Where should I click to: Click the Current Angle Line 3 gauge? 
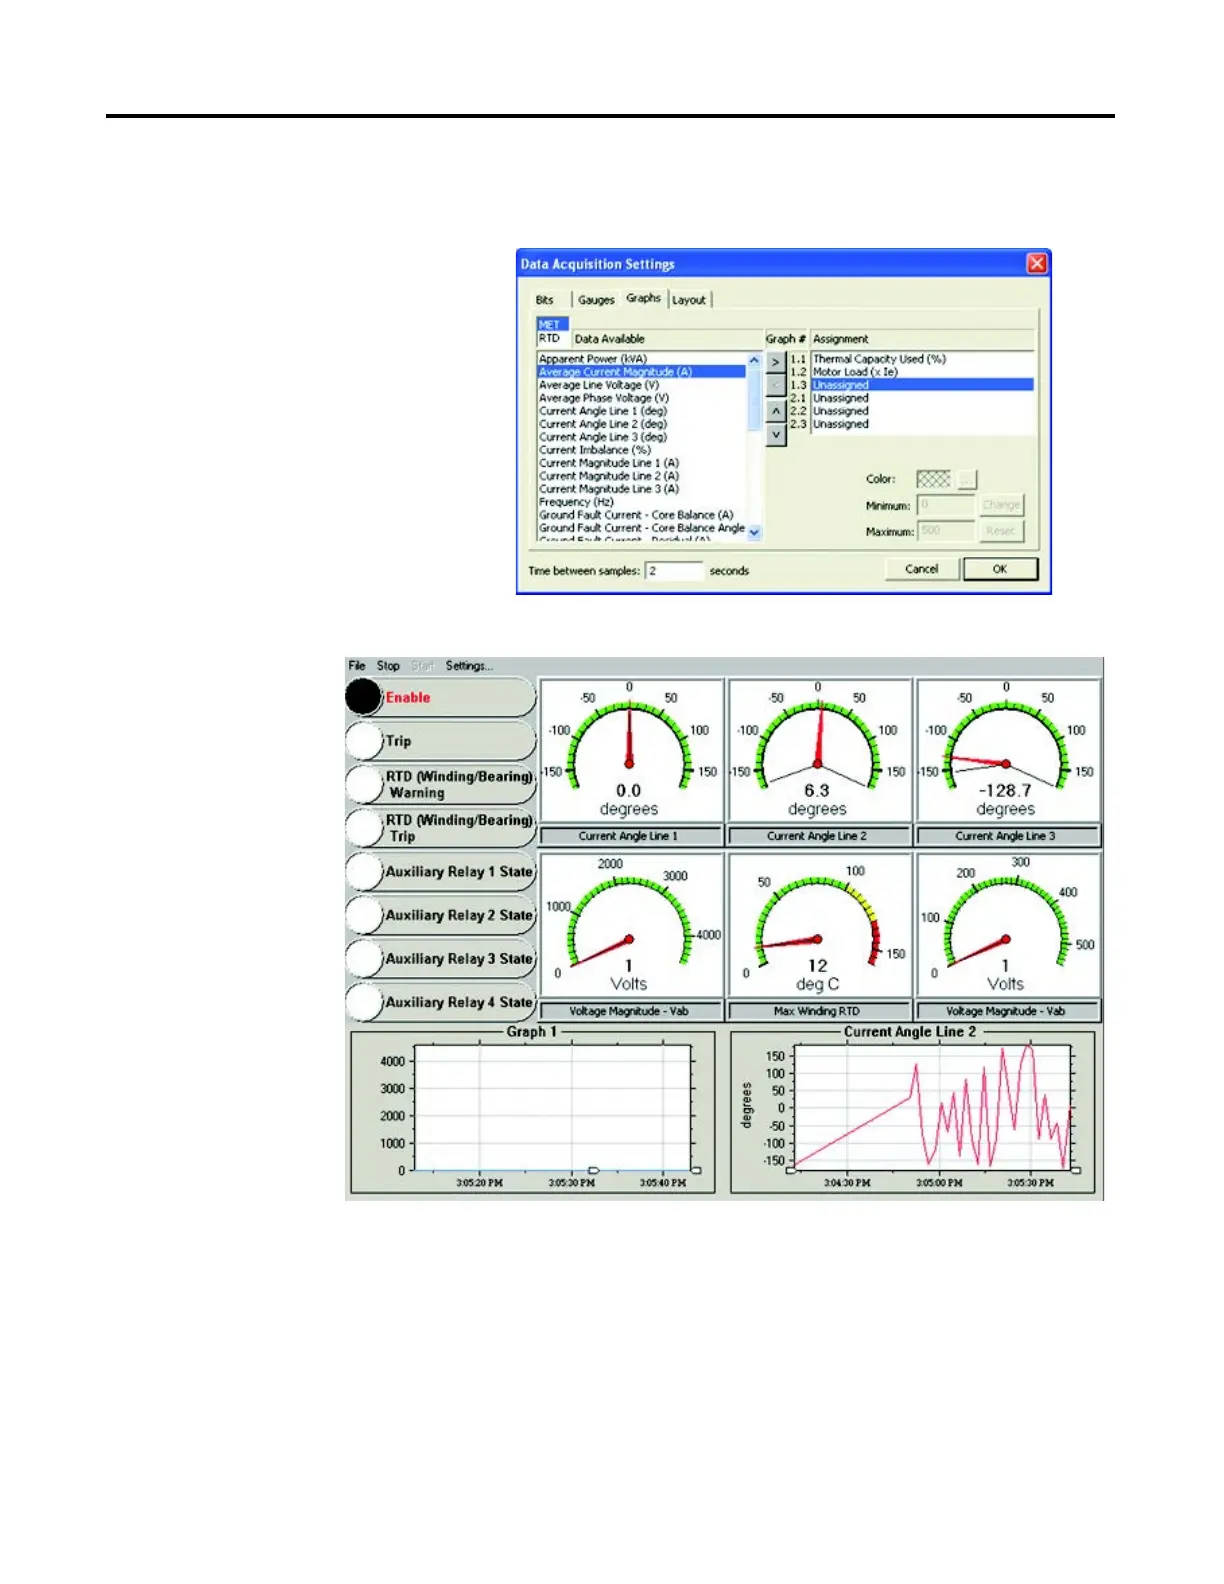tap(1007, 750)
